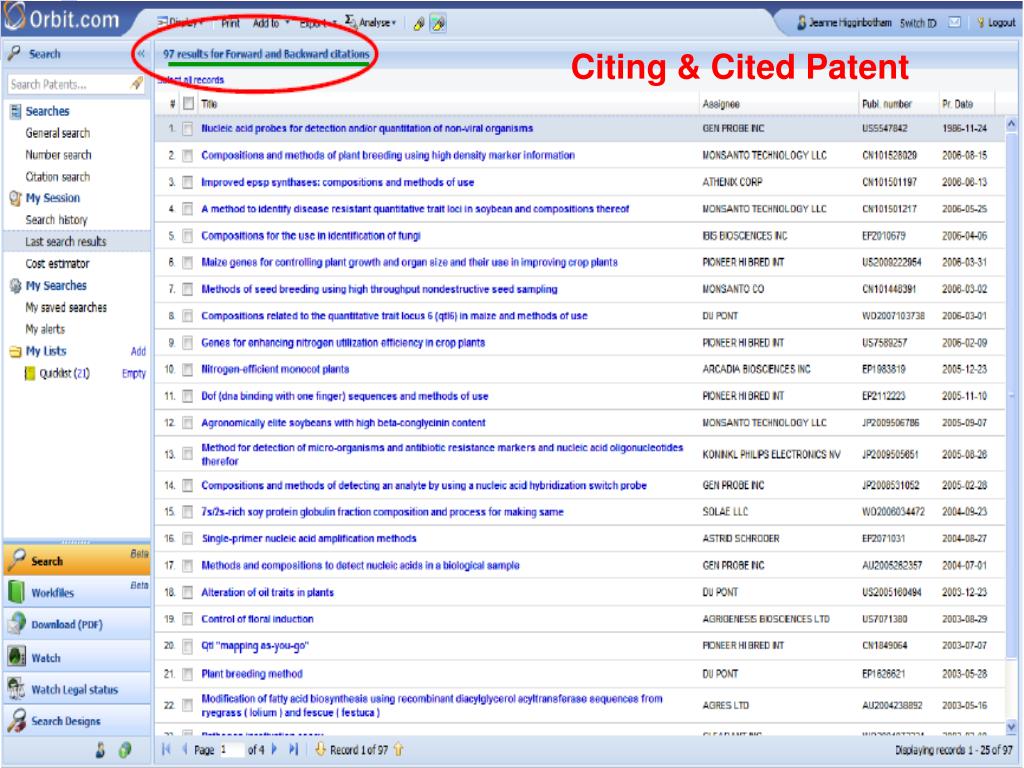
Task: Check the box for Alteration of oil traits
Action: [x=187, y=592]
